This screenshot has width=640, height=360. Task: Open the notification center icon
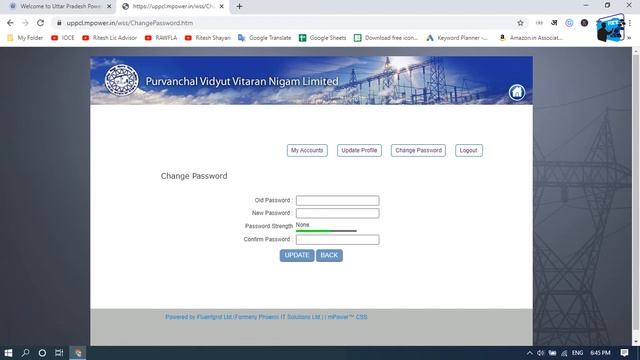click(x=624, y=353)
